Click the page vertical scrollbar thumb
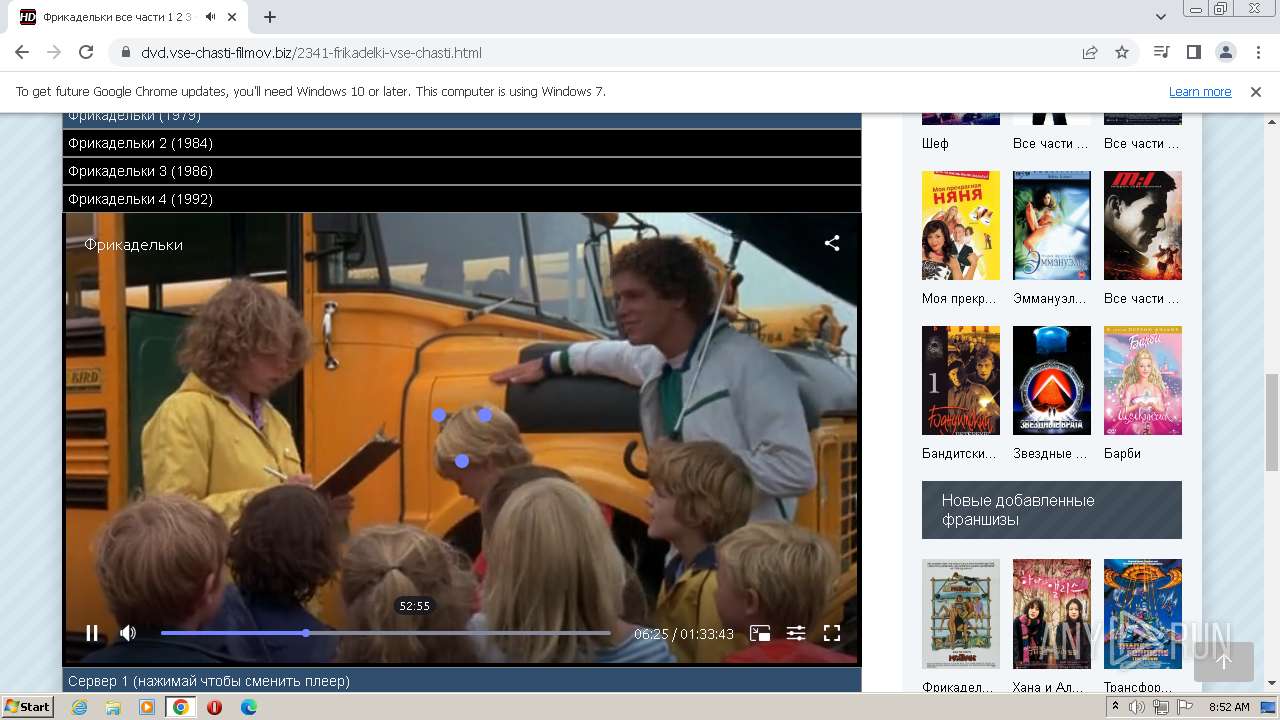Image resolution: width=1280 pixels, height=720 pixels. [1272, 420]
